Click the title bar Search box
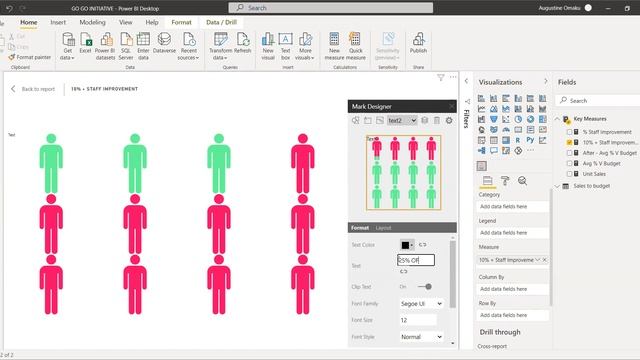This screenshot has height=360, width=640. pyautogui.click(x=331, y=8)
